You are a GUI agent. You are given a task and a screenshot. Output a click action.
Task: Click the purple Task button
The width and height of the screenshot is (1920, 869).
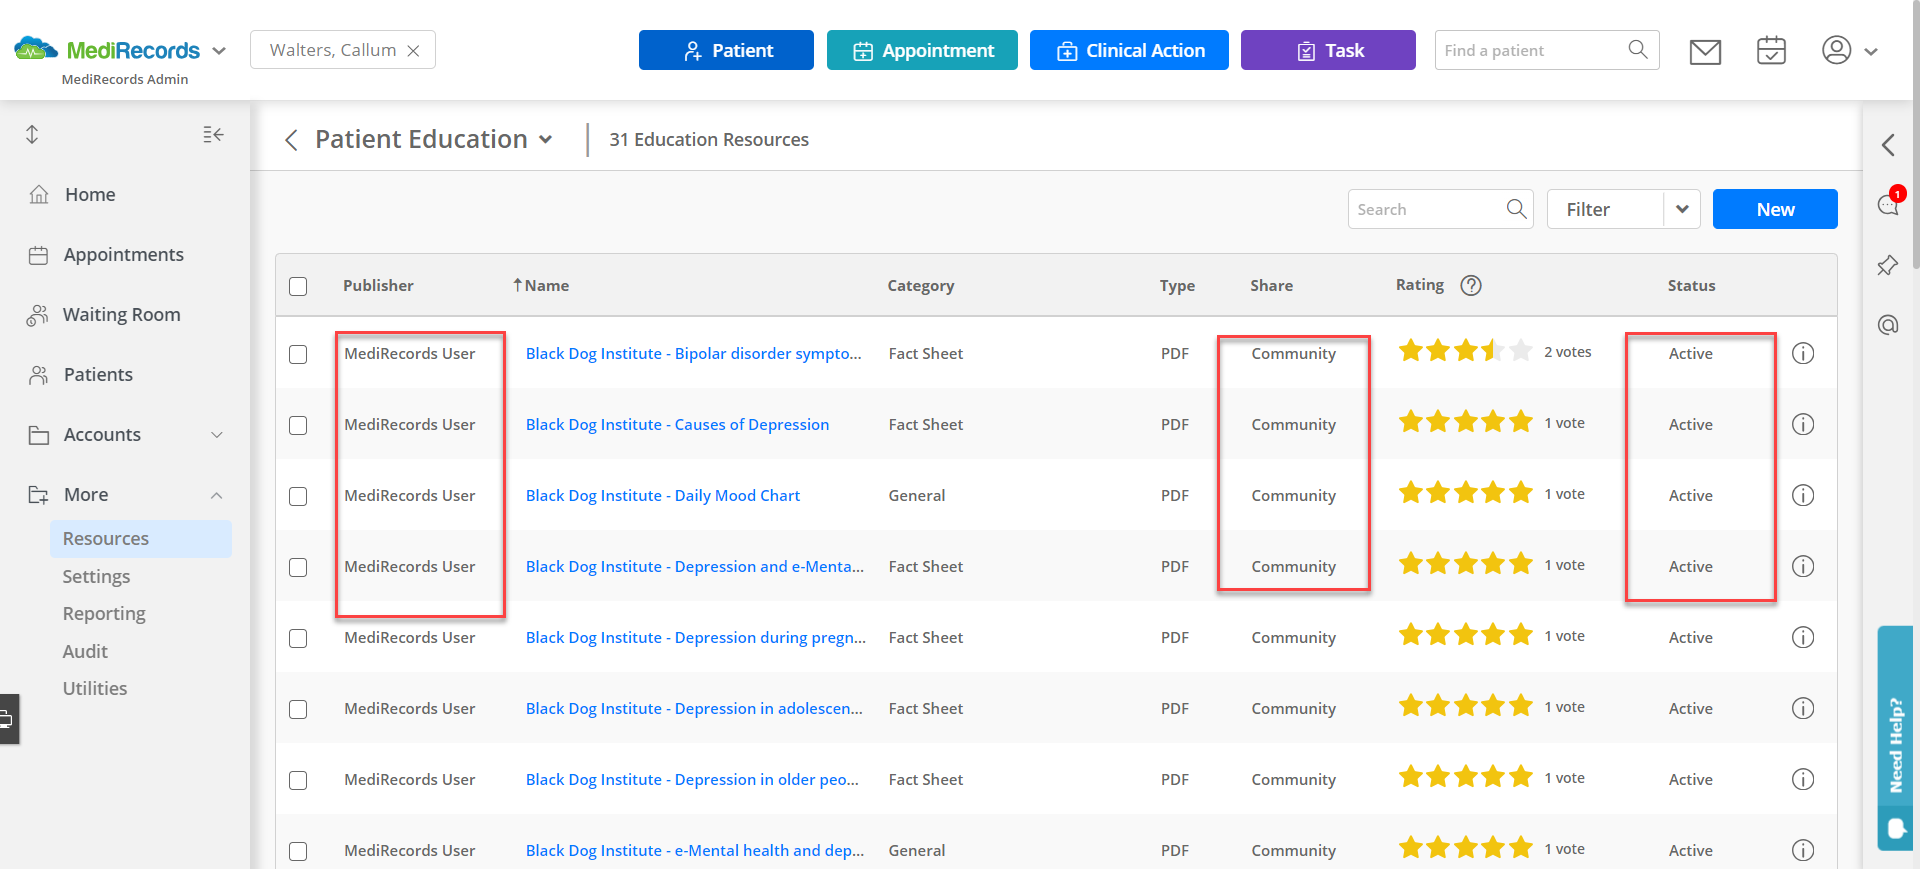pyautogui.click(x=1328, y=50)
